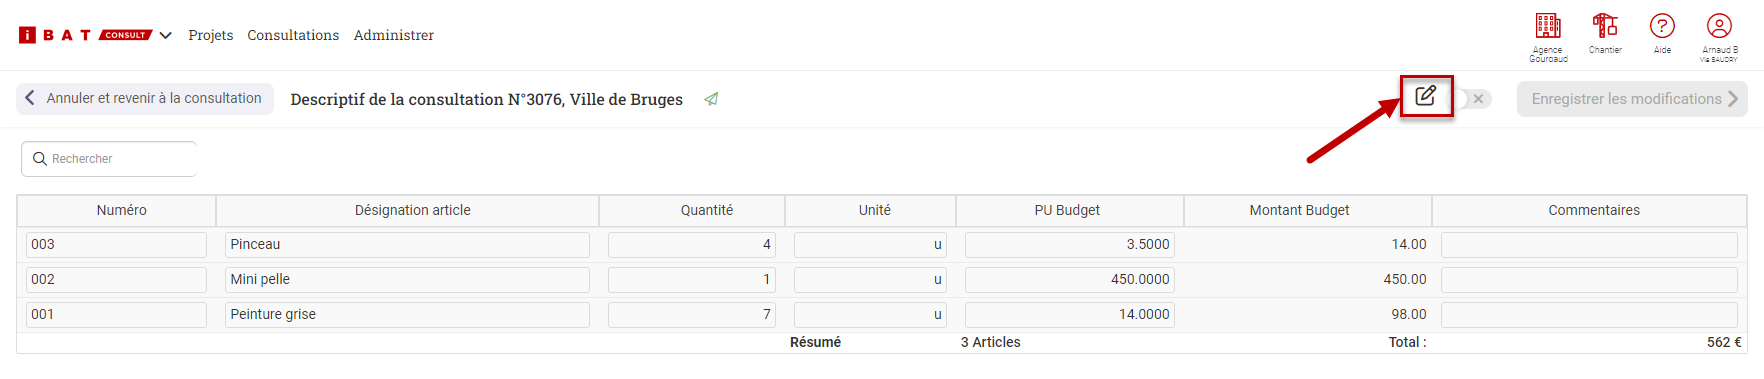
Task: Select the Pinceau designation field
Action: click(x=407, y=245)
